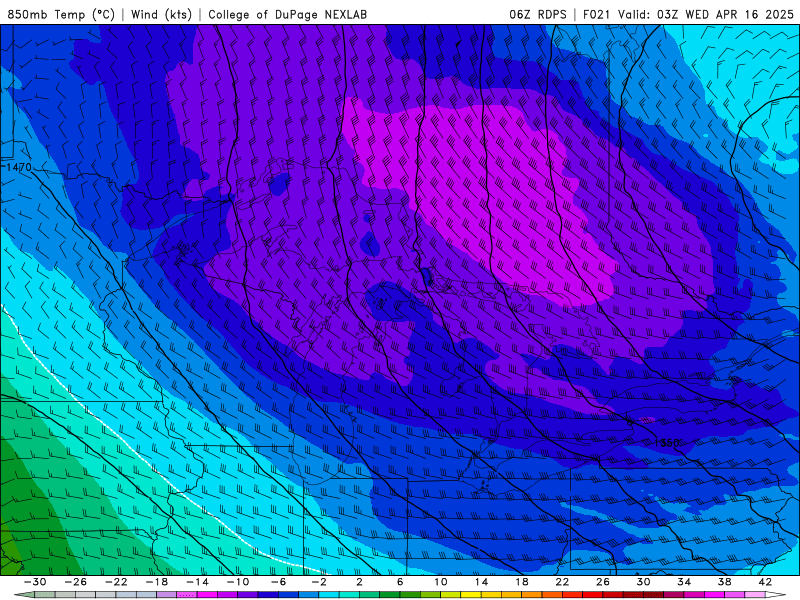Image resolution: width=800 pixels, height=600 pixels.
Task: Click the '-30' color scale label
Action: pos(35,582)
